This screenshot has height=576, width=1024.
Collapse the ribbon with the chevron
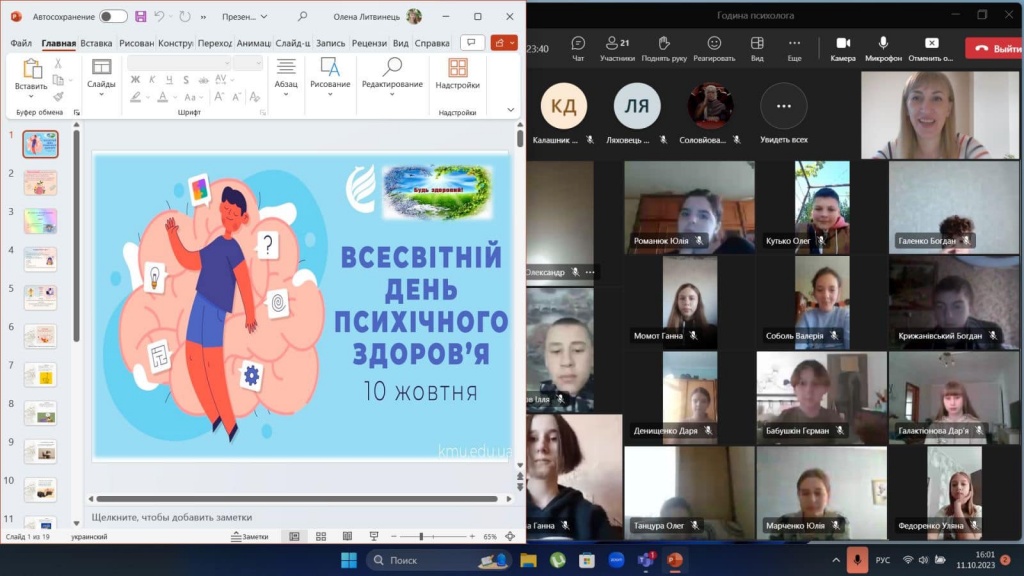click(x=511, y=110)
